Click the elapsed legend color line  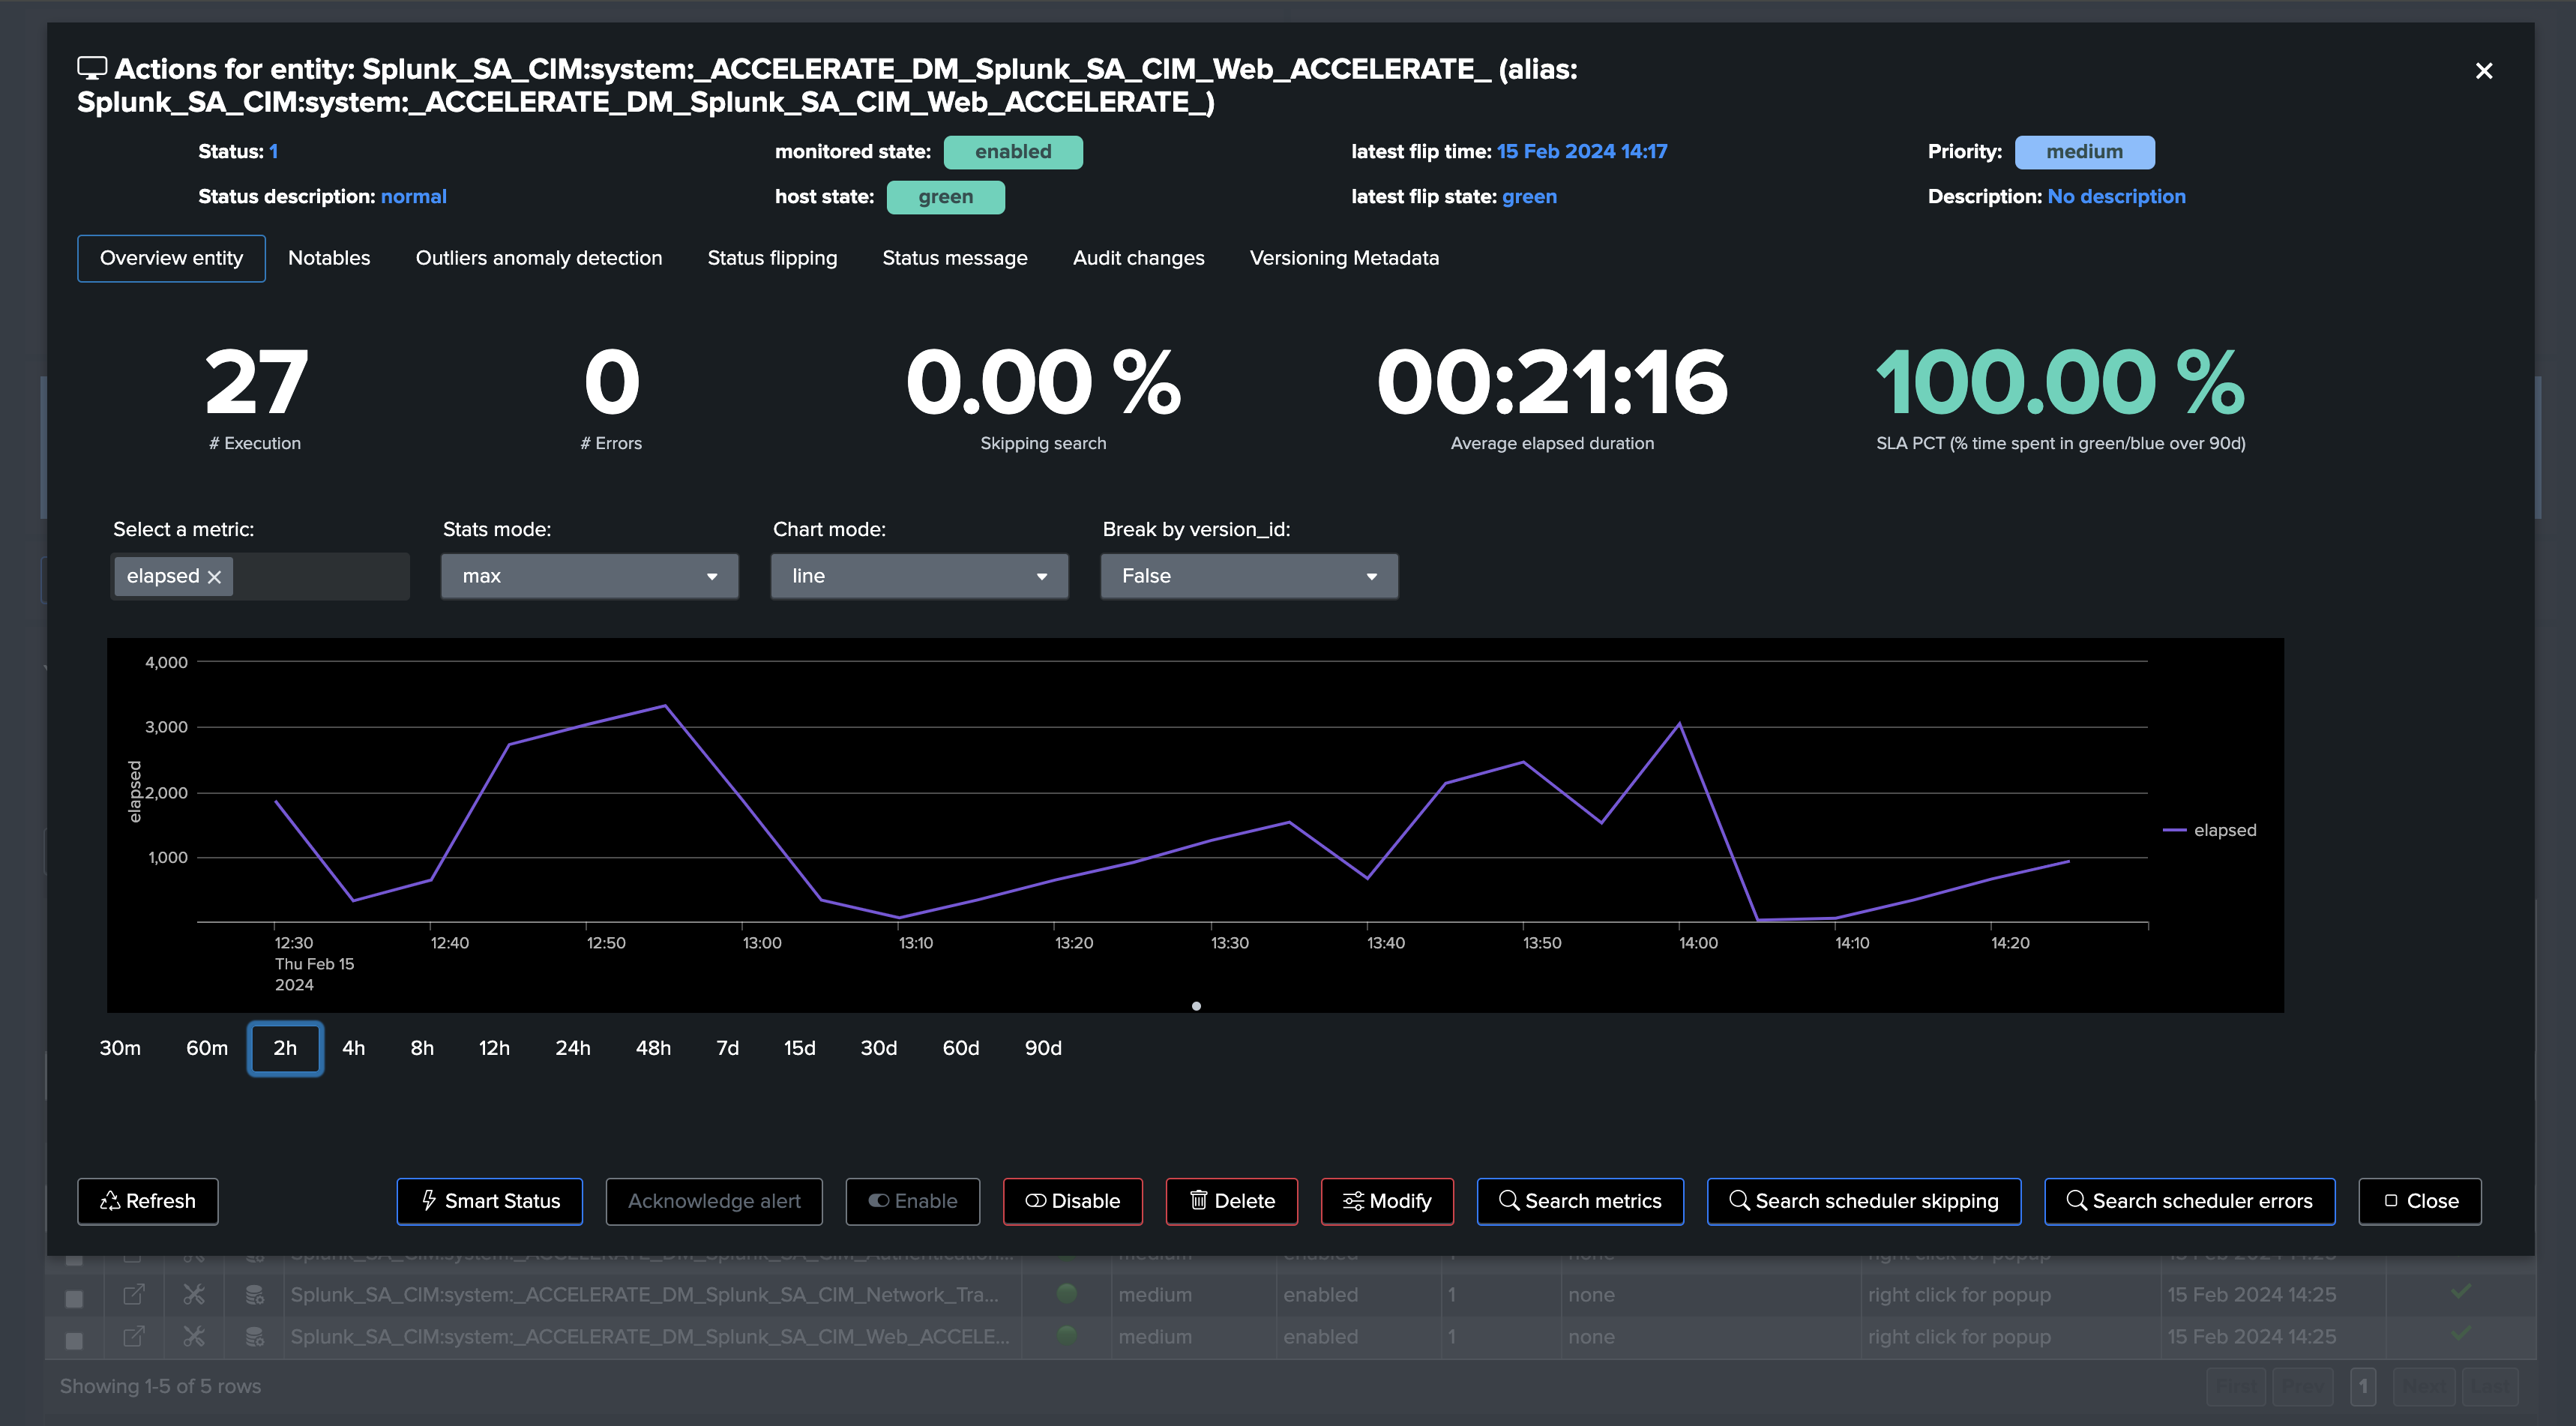(x=2174, y=830)
